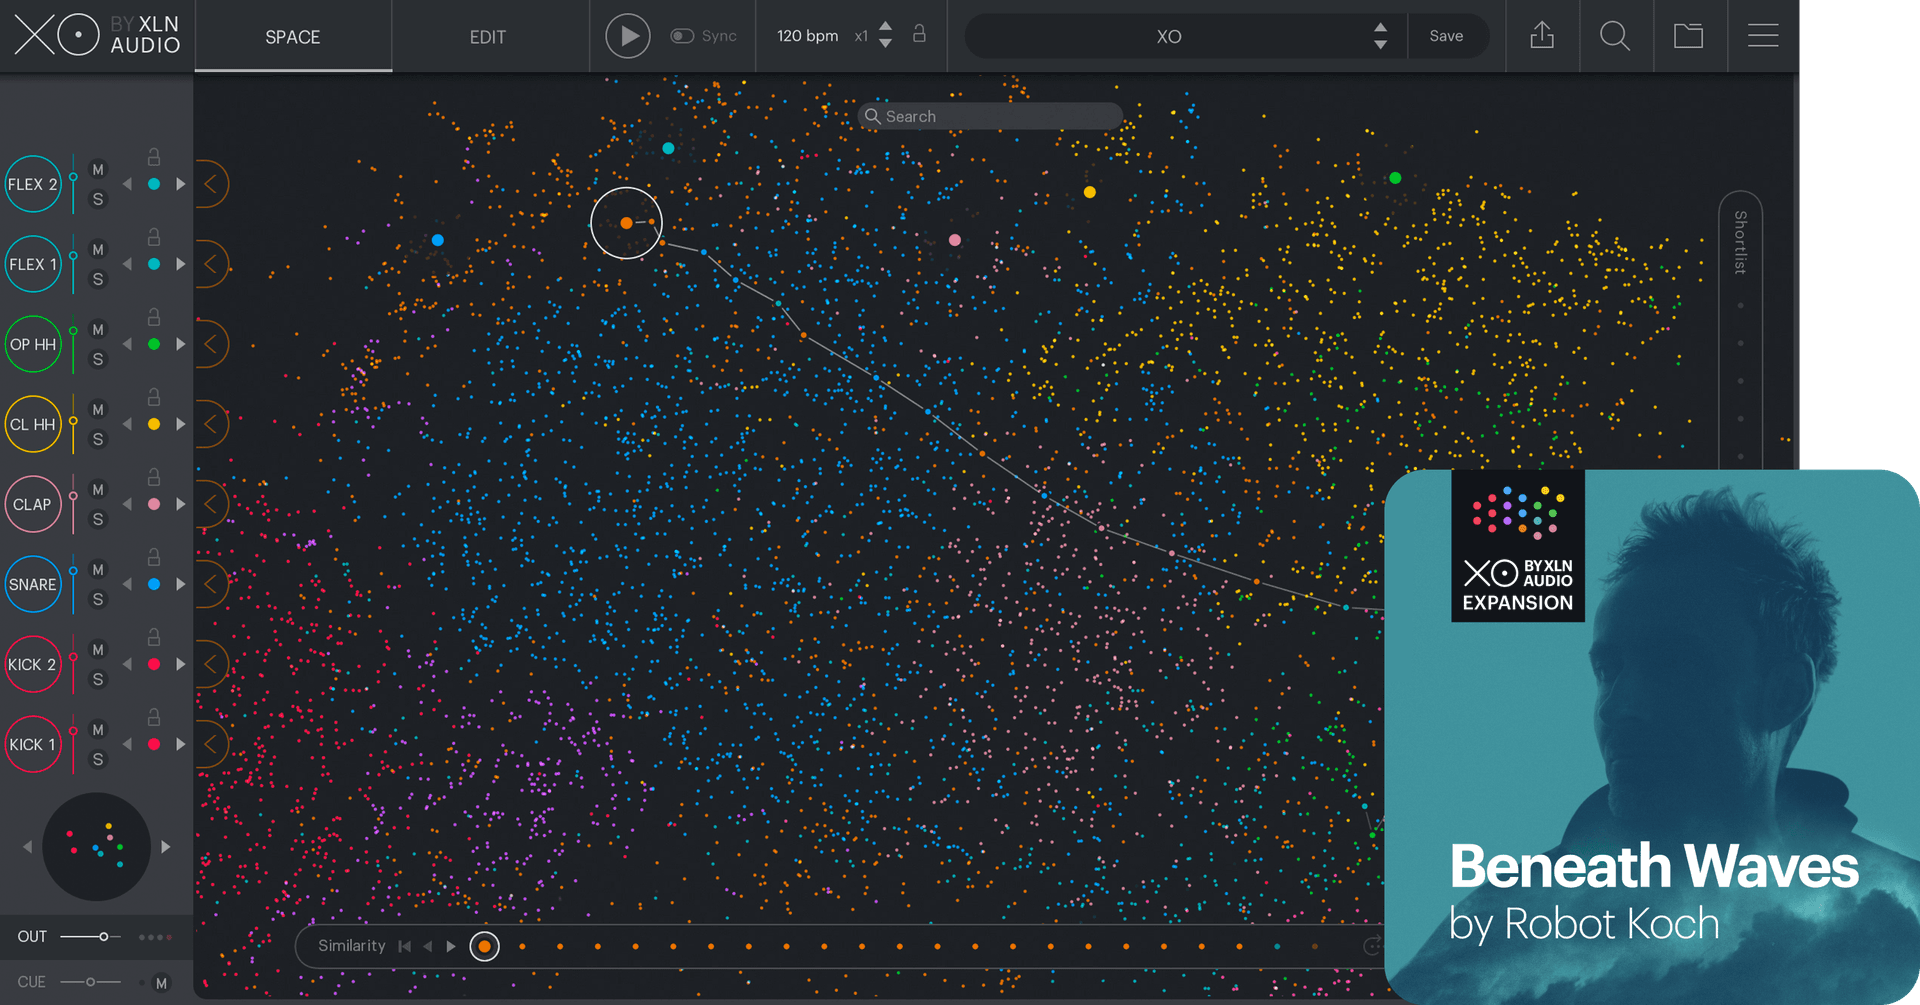Select the CLAP channel
The width and height of the screenshot is (1920, 1005).
click(x=33, y=504)
